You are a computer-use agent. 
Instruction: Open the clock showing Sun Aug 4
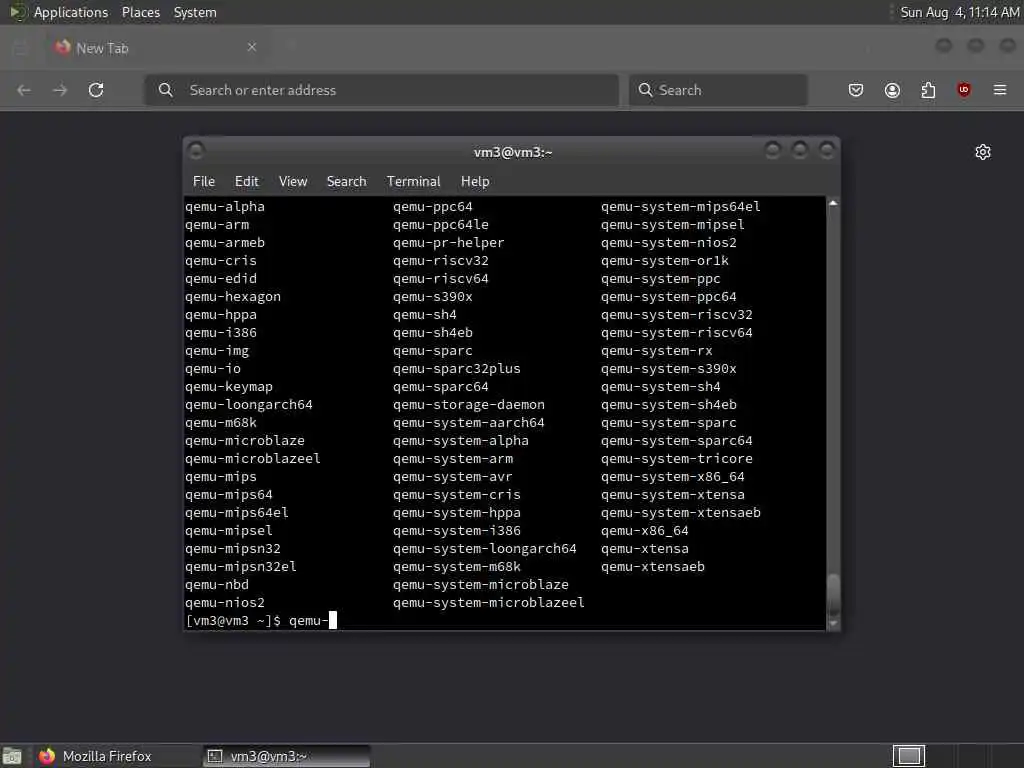[959, 12]
